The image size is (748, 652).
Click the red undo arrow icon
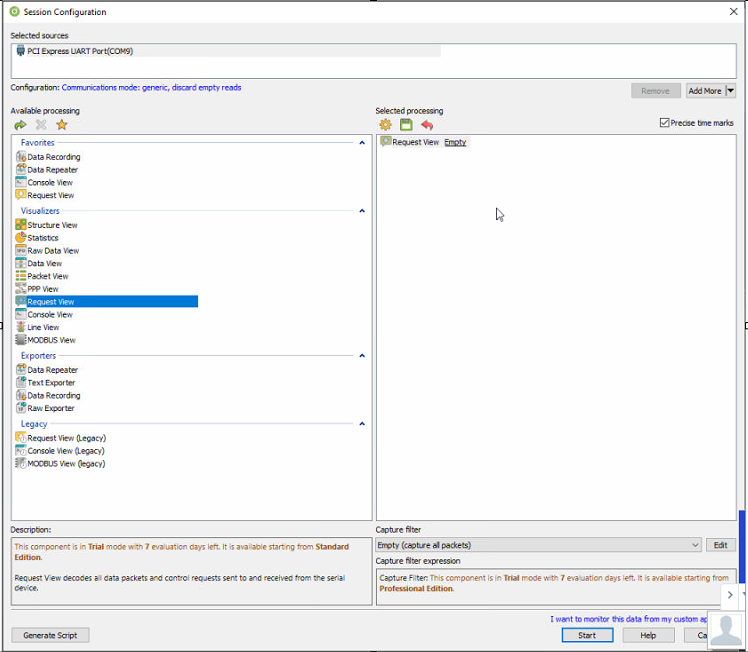[427, 125]
